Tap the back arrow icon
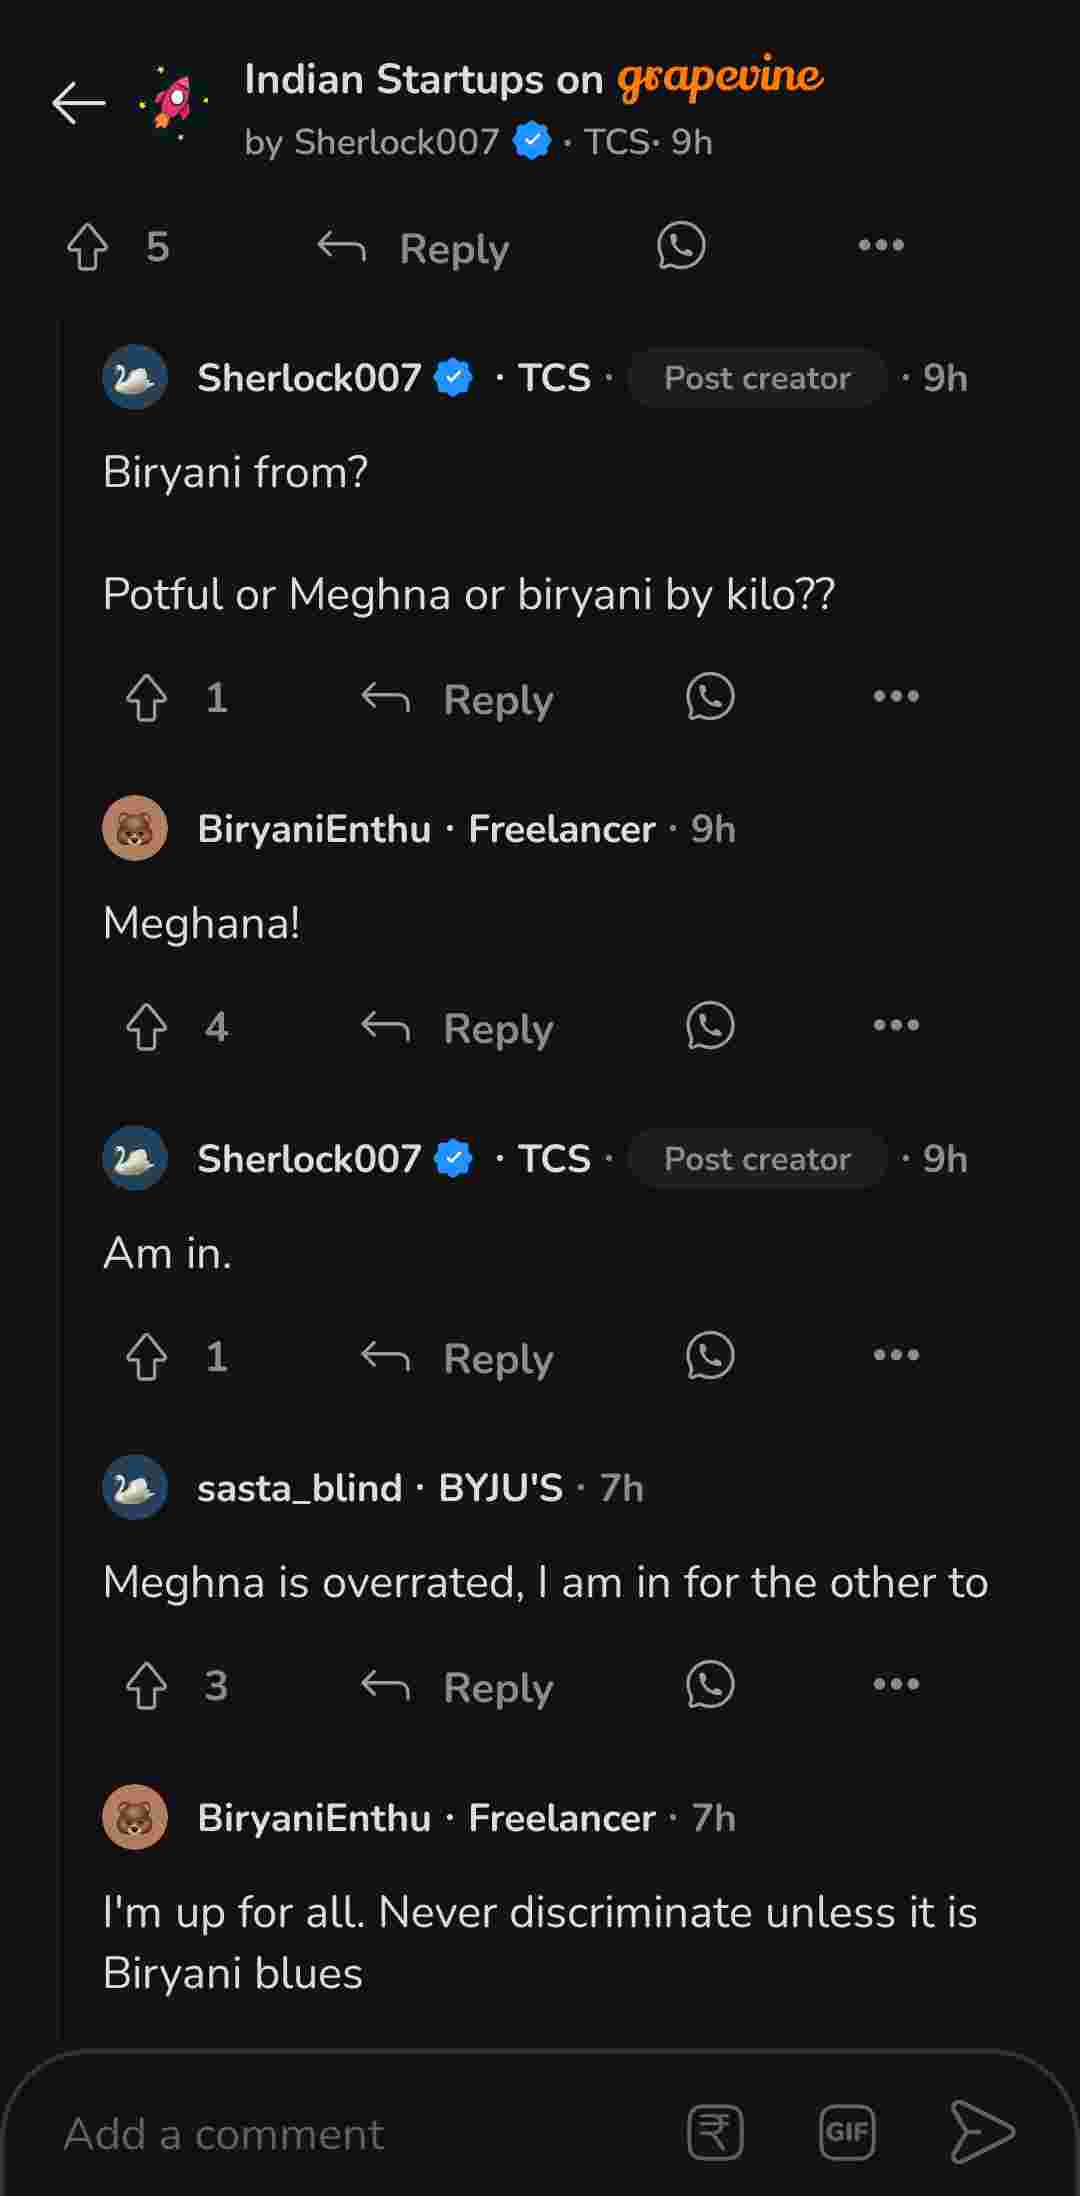This screenshot has width=1080, height=2196. point(79,103)
